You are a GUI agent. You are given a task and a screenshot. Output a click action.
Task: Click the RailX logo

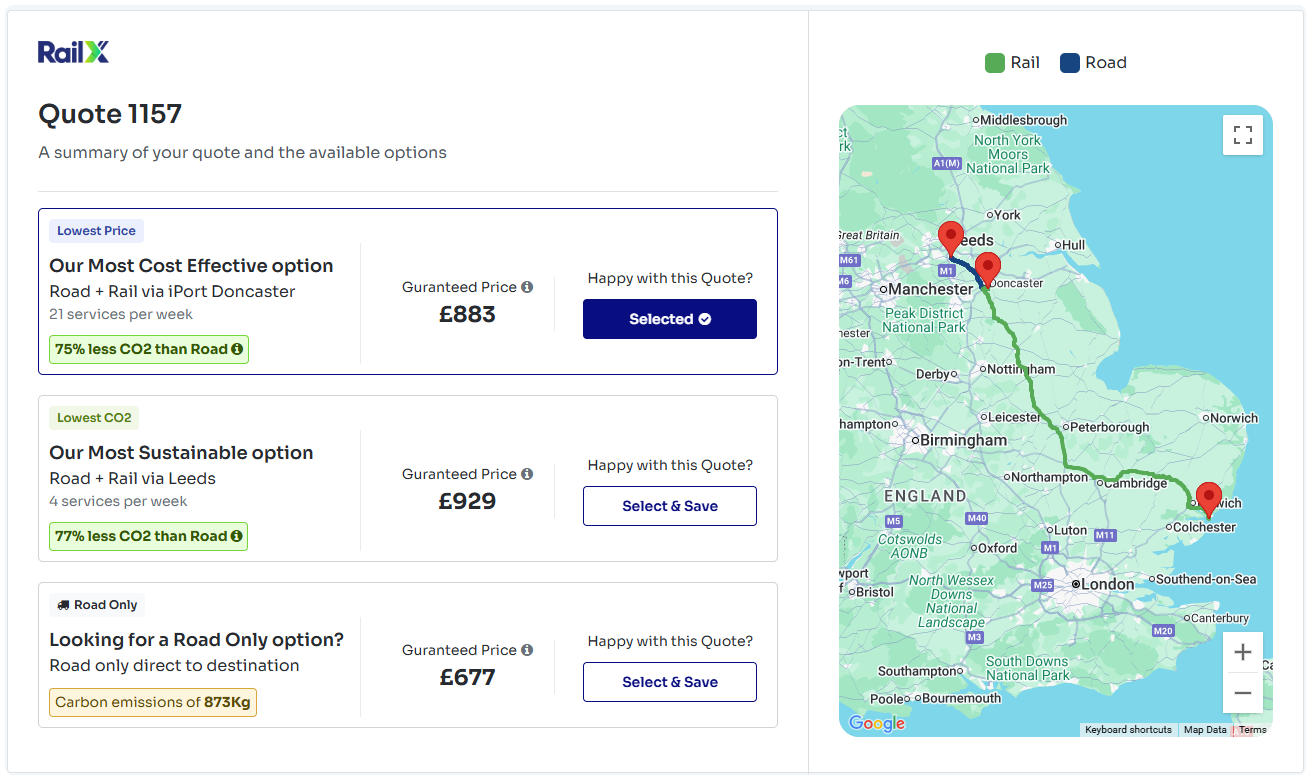[x=72, y=49]
